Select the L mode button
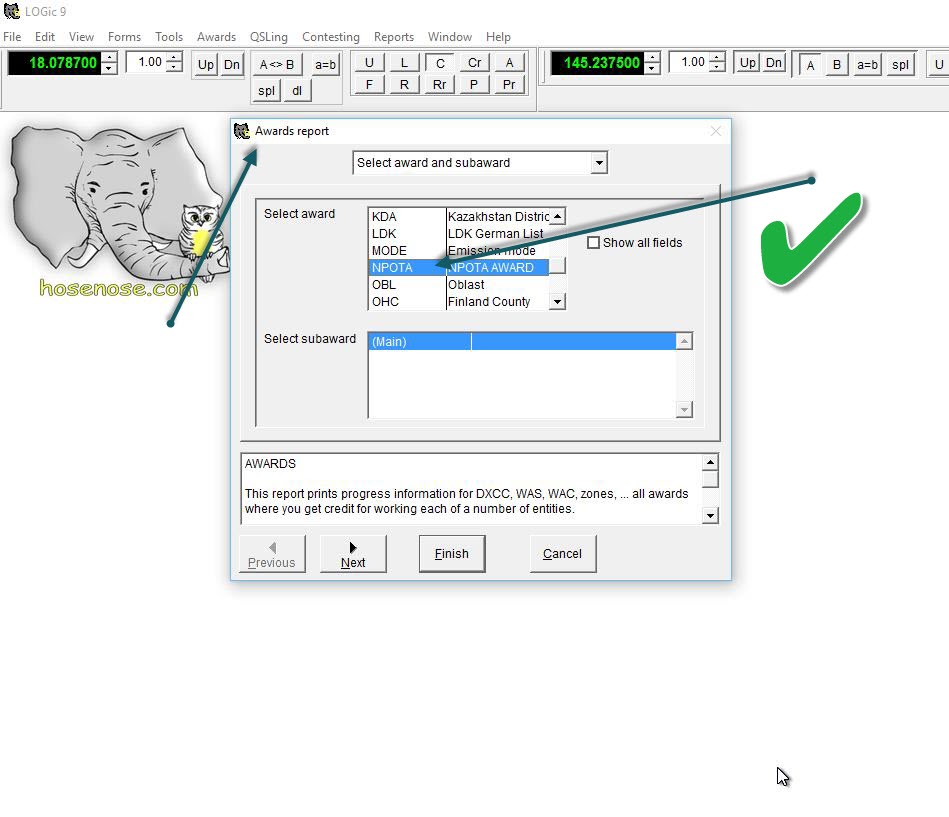Viewport: 949px width, 817px height. pos(404,63)
